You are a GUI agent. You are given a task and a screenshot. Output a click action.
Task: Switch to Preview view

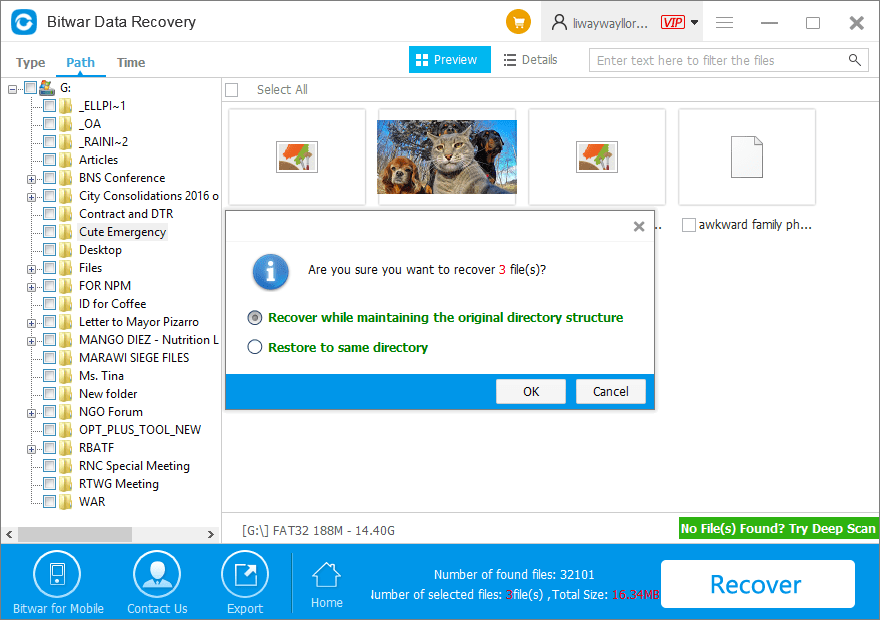449,60
